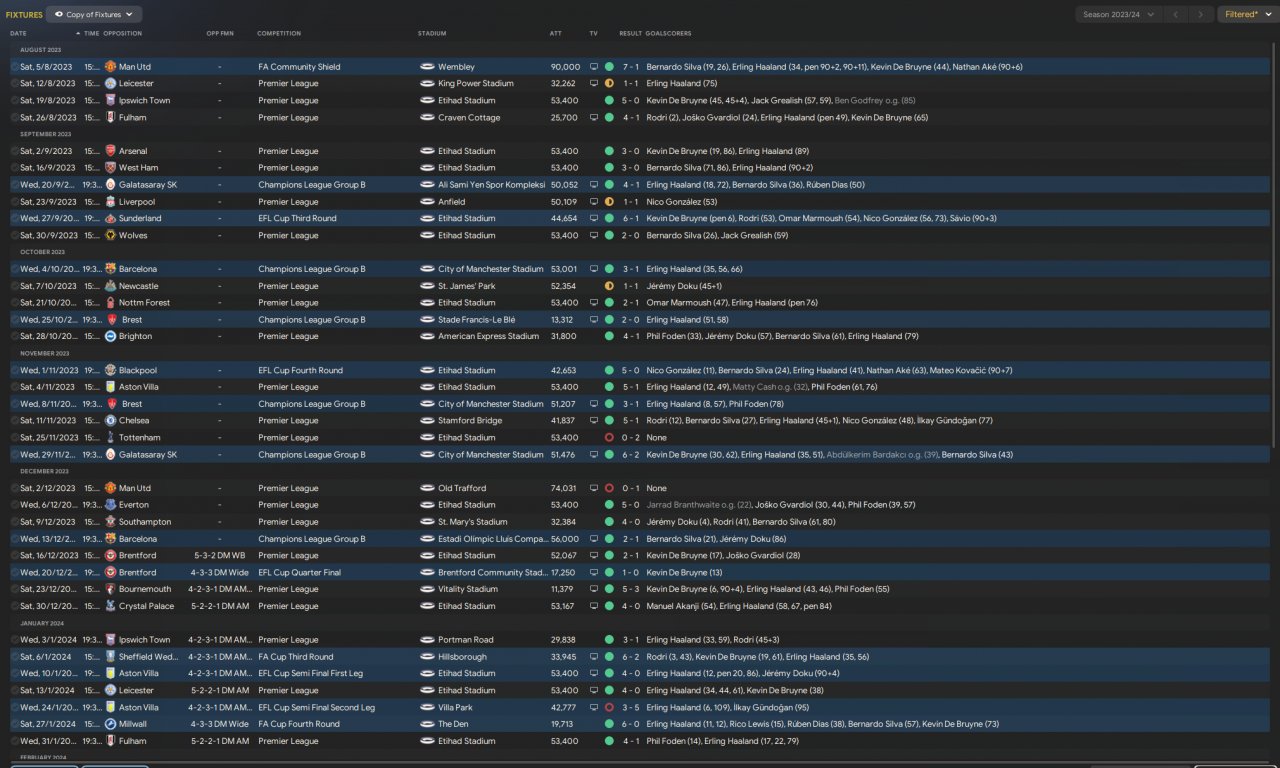Click the Sat, 2/9/2023 fixture date
Image resolution: width=1280 pixels, height=768 pixels.
point(44,151)
